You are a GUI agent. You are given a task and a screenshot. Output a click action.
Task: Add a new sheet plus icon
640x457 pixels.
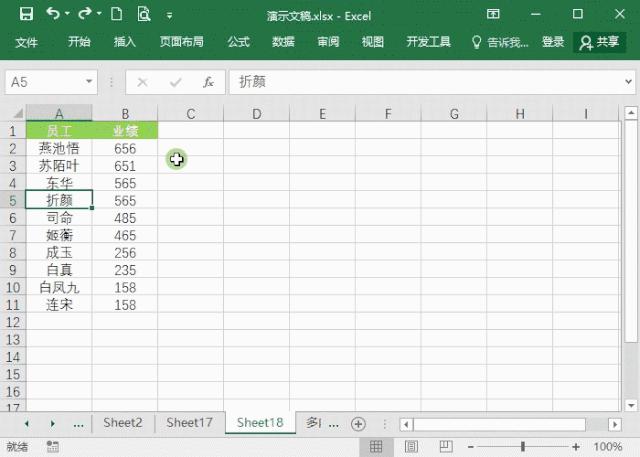(358, 424)
